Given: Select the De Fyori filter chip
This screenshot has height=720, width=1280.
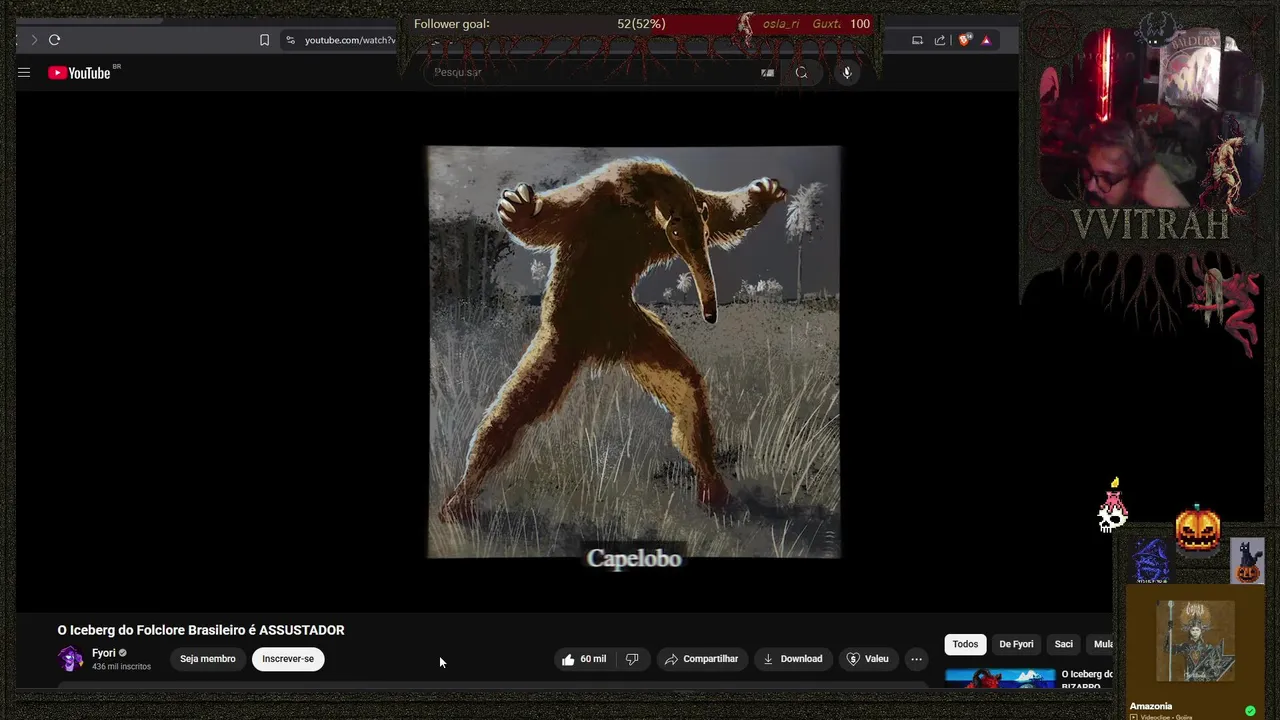Looking at the screenshot, I should [1016, 644].
